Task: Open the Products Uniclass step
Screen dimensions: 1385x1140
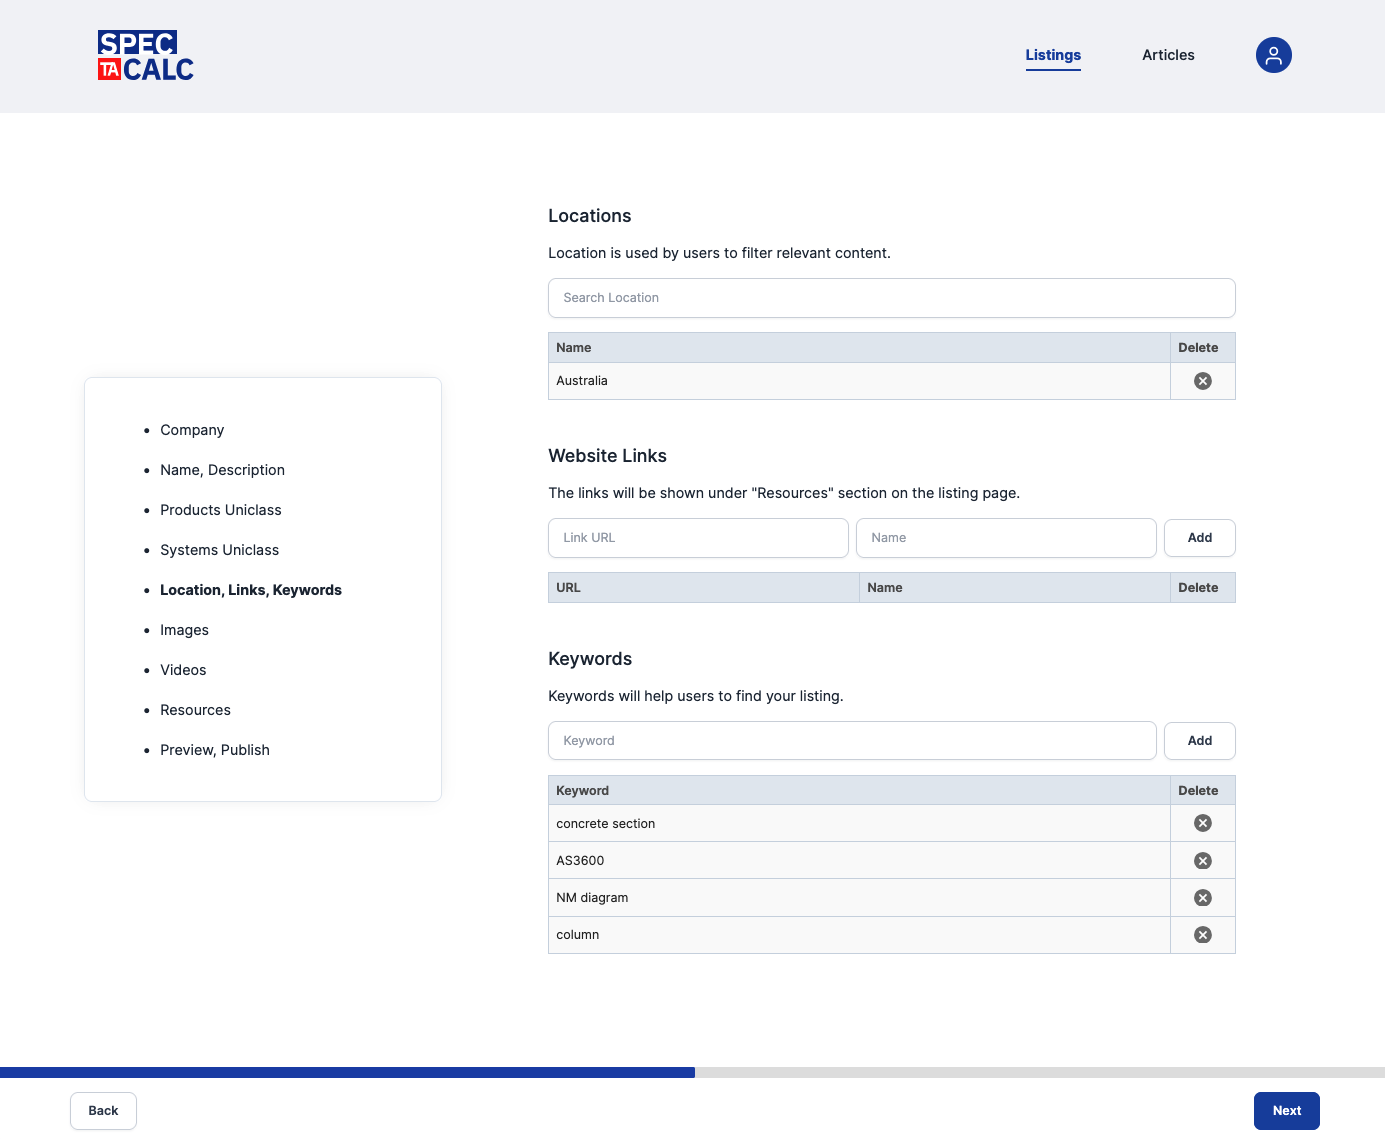Action: pyautogui.click(x=221, y=510)
